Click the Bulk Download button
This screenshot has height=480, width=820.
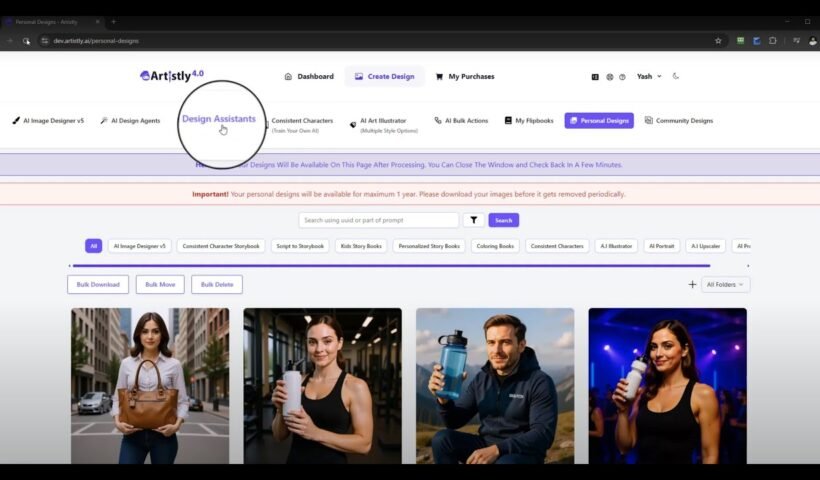(98, 284)
